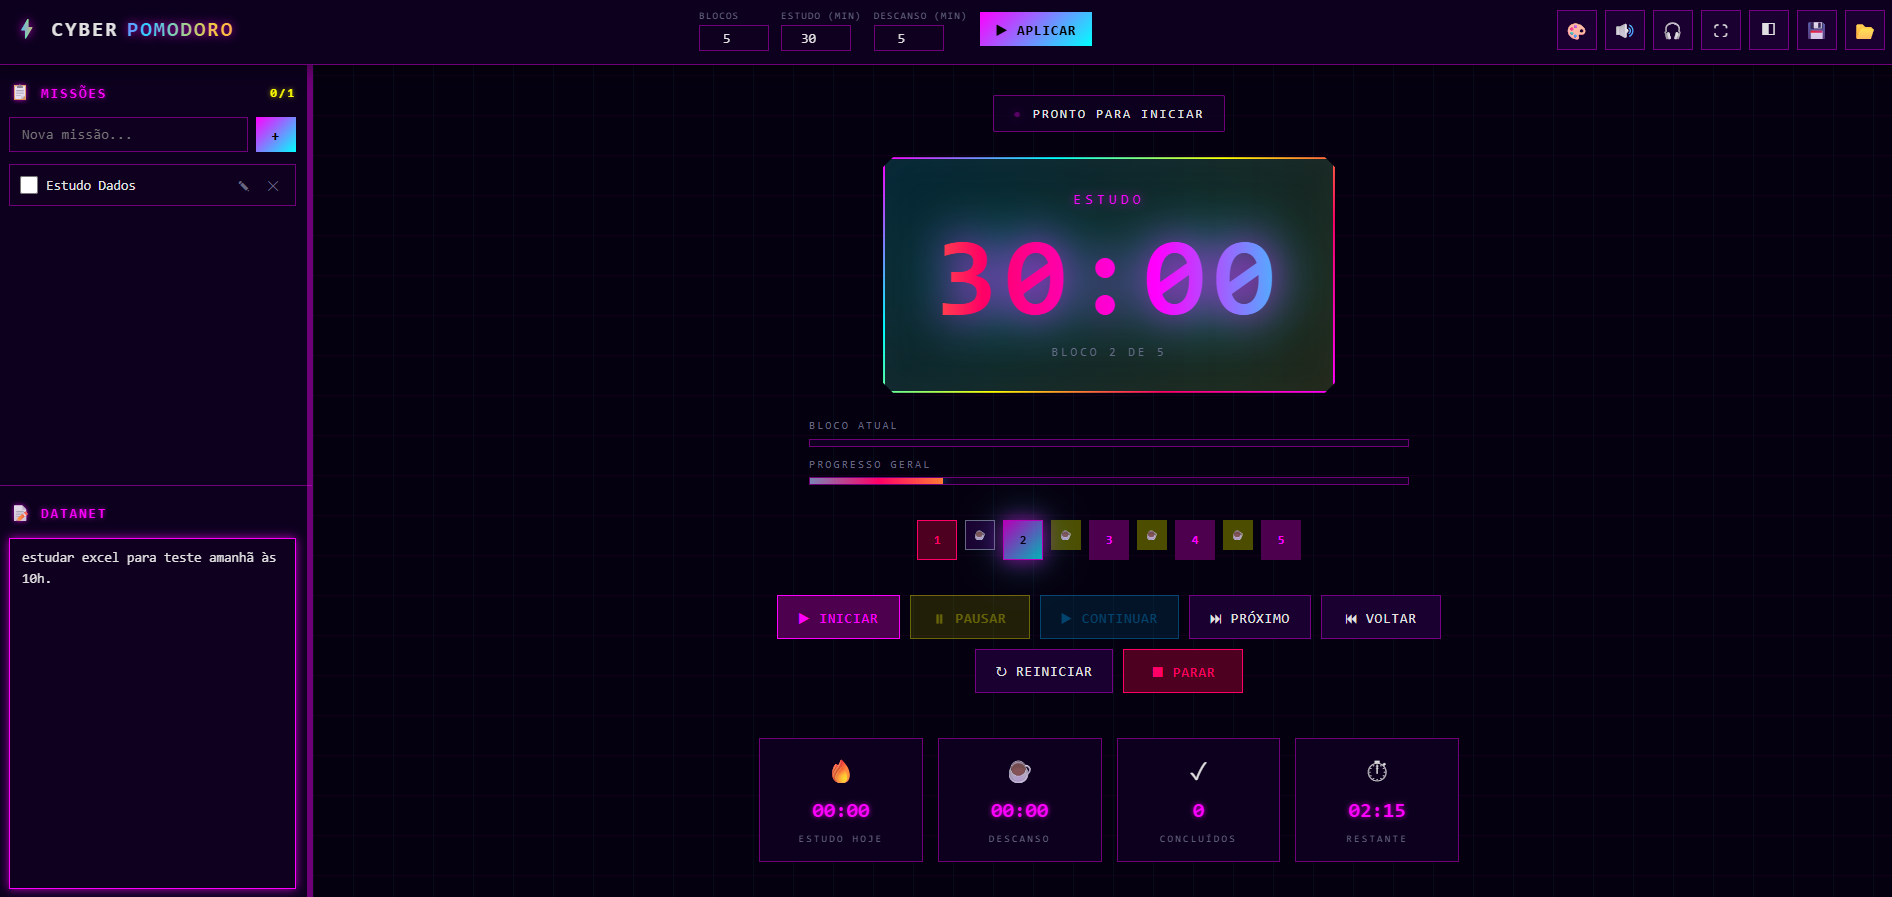
Task: Click the Progresso Geral progress bar
Action: (x=1109, y=481)
